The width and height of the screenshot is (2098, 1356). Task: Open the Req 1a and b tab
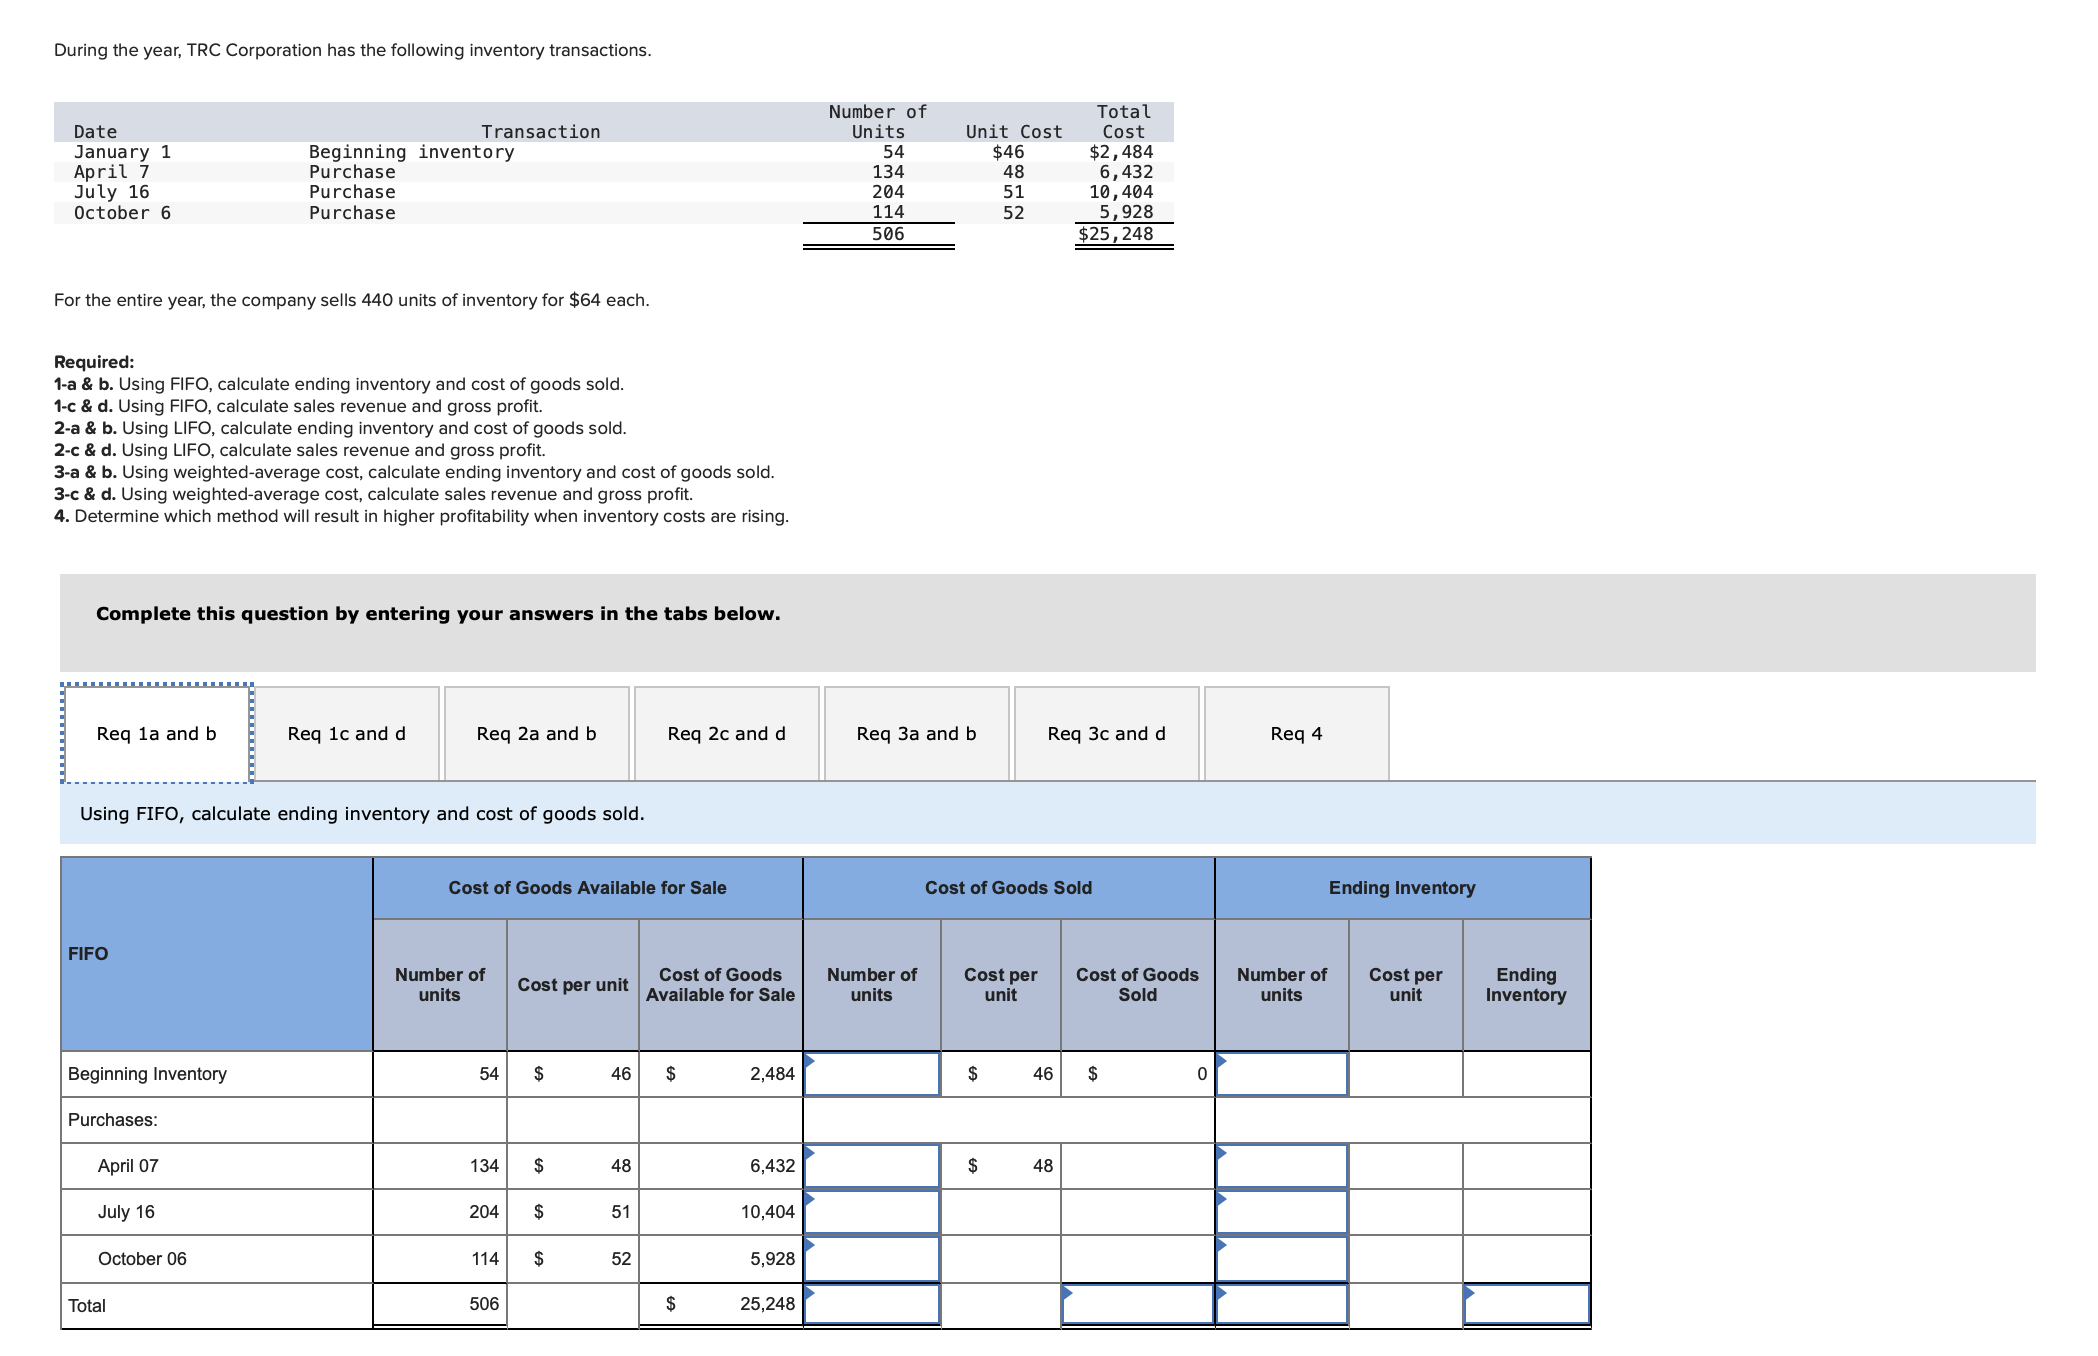[x=156, y=734]
